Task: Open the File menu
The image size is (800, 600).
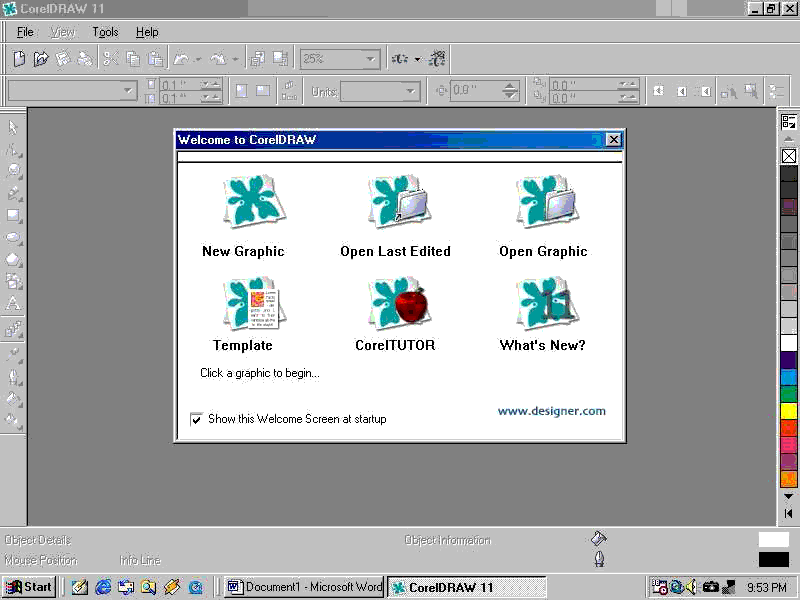Action: 25,32
